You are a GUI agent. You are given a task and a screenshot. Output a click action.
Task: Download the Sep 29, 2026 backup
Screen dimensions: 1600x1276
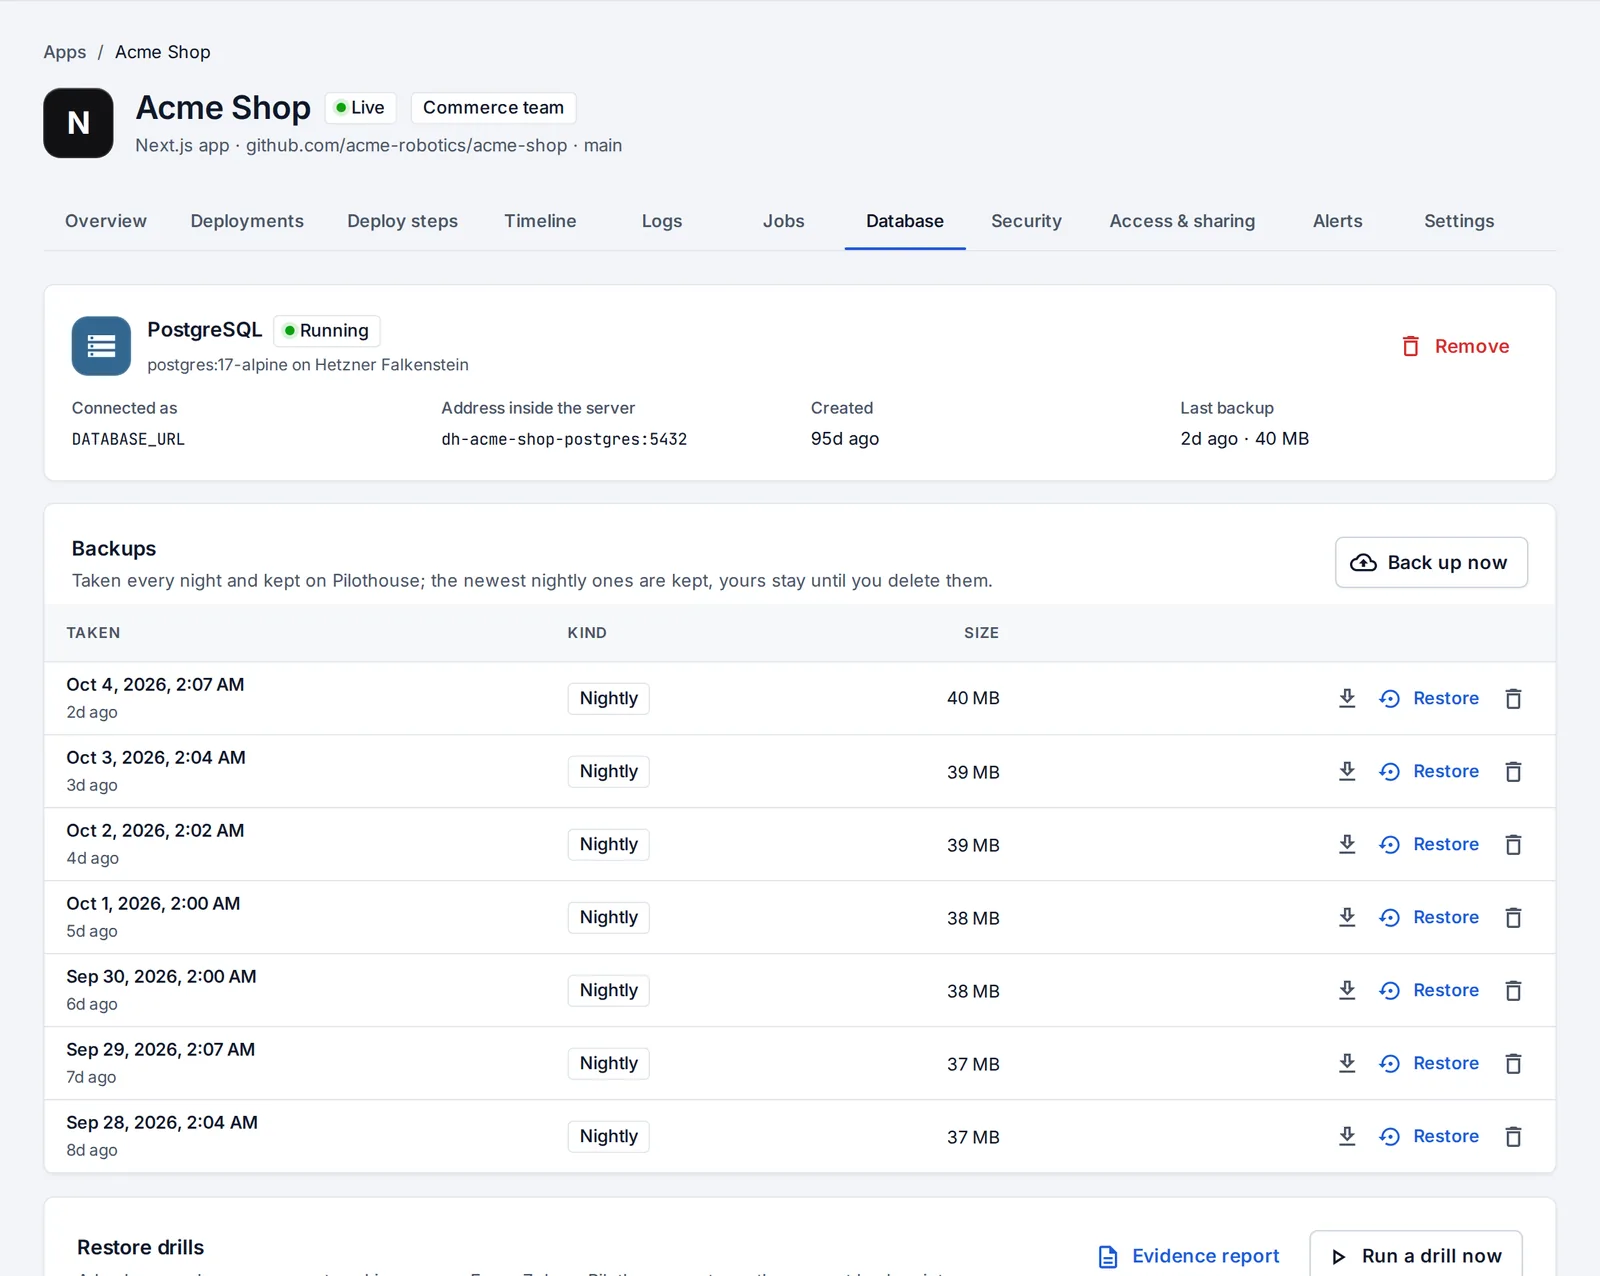pyautogui.click(x=1347, y=1063)
